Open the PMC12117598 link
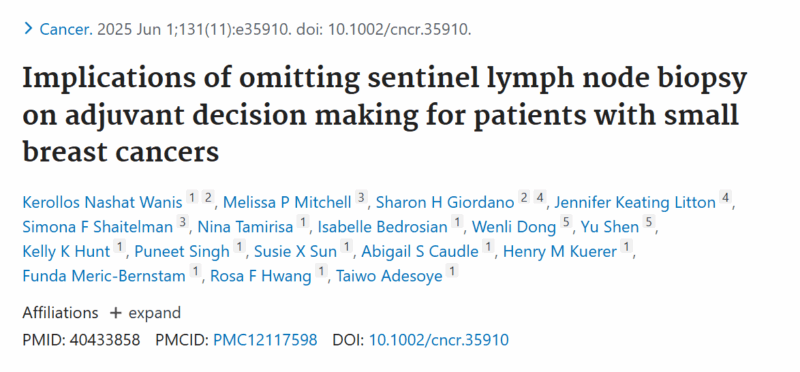This screenshot has height=372, width=800. tap(265, 340)
